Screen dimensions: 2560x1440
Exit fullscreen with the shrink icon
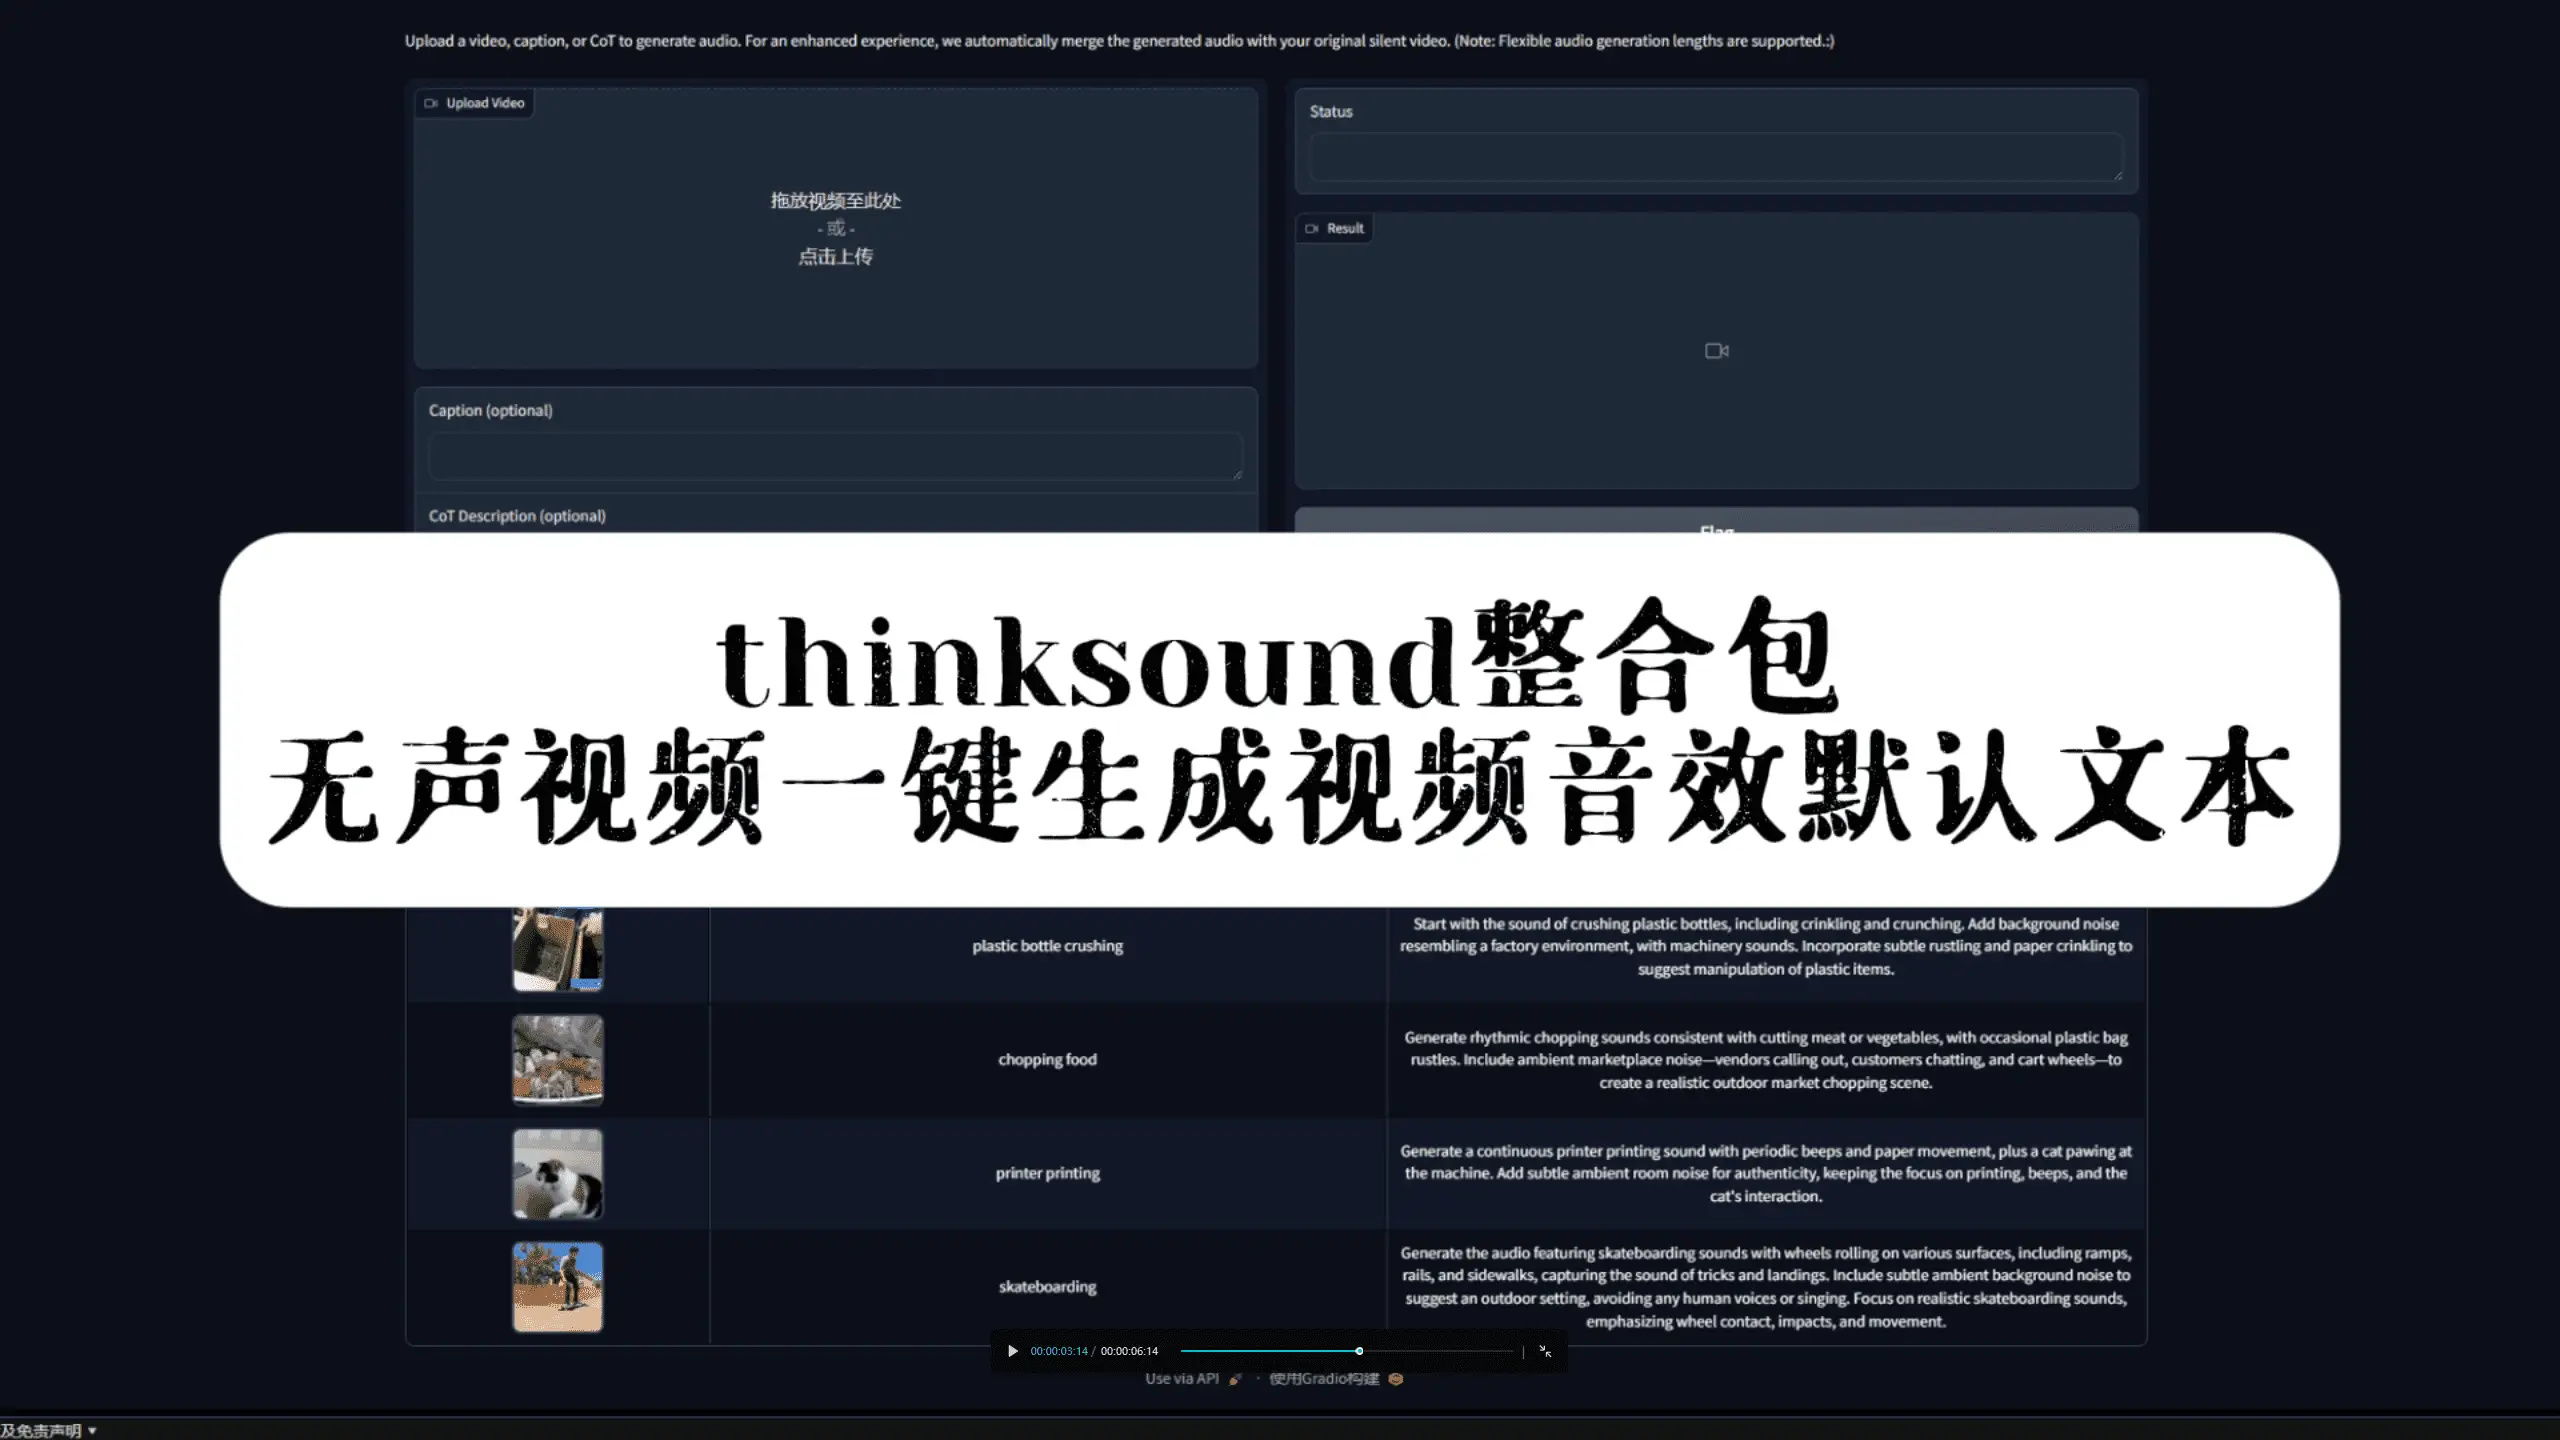(1545, 1351)
